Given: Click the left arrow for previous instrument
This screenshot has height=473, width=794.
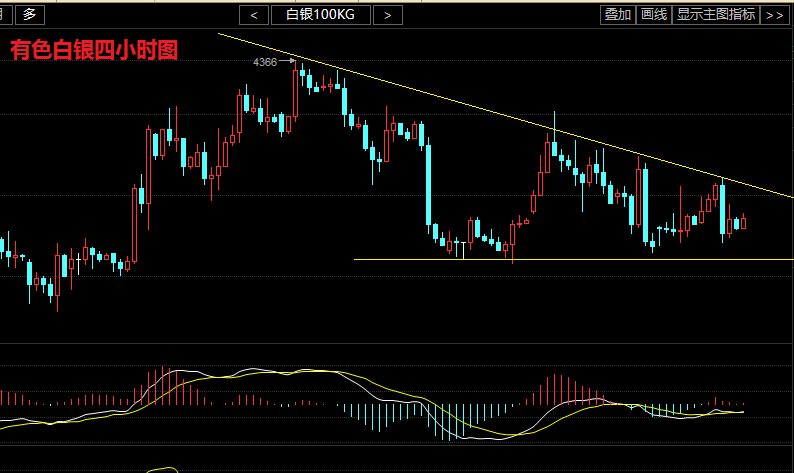Looking at the screenshot, I should coord(256,14).
